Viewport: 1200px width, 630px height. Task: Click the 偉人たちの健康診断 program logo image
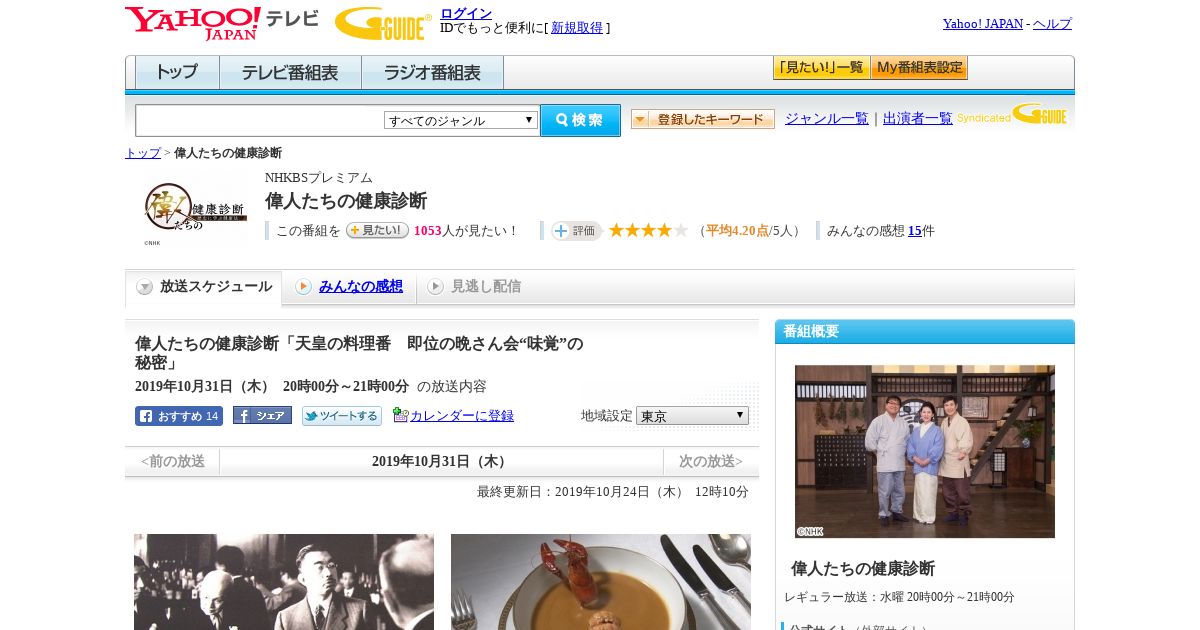coord(194,213)
